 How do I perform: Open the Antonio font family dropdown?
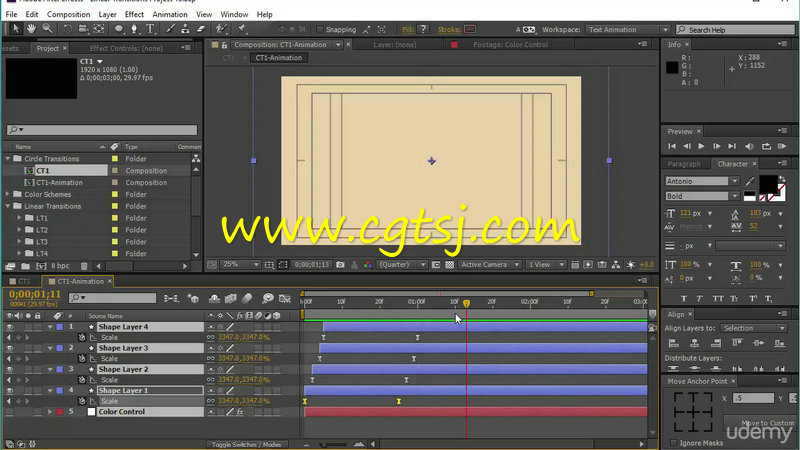[x=702, y=181]
